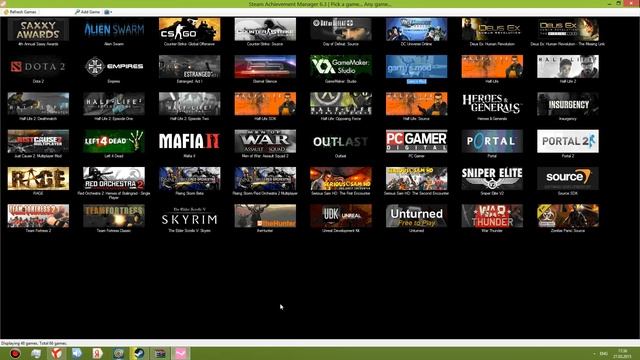Open the game filter dropdown in toolbar
This screenshot has height=360, width=640.
click(x=108, y=12)
